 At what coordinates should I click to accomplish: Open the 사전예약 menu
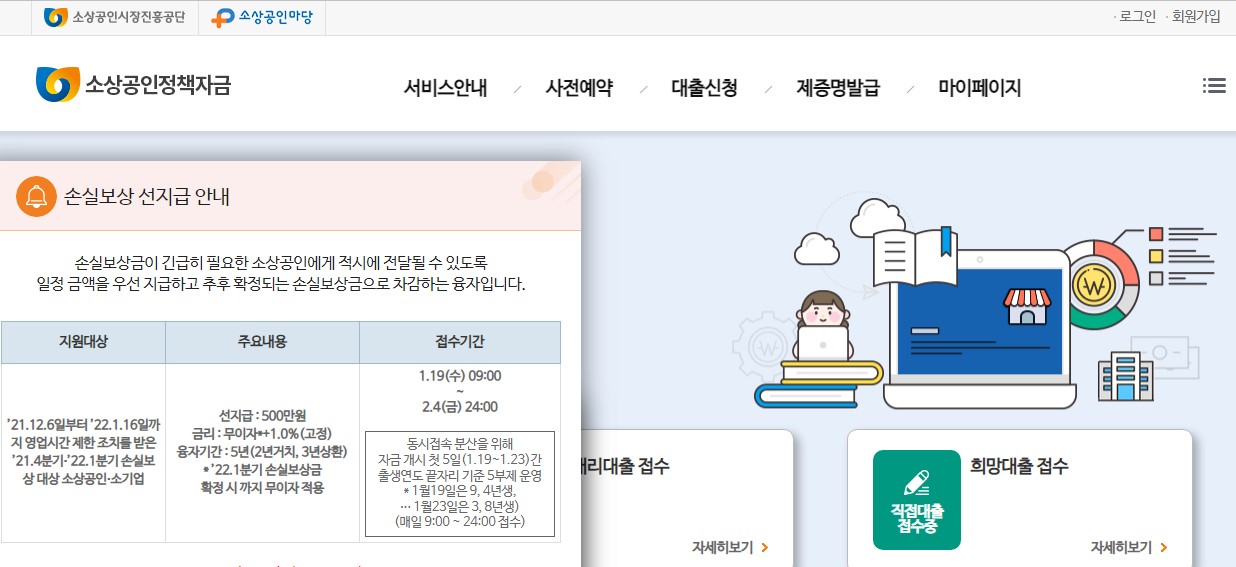click(579, 88)
